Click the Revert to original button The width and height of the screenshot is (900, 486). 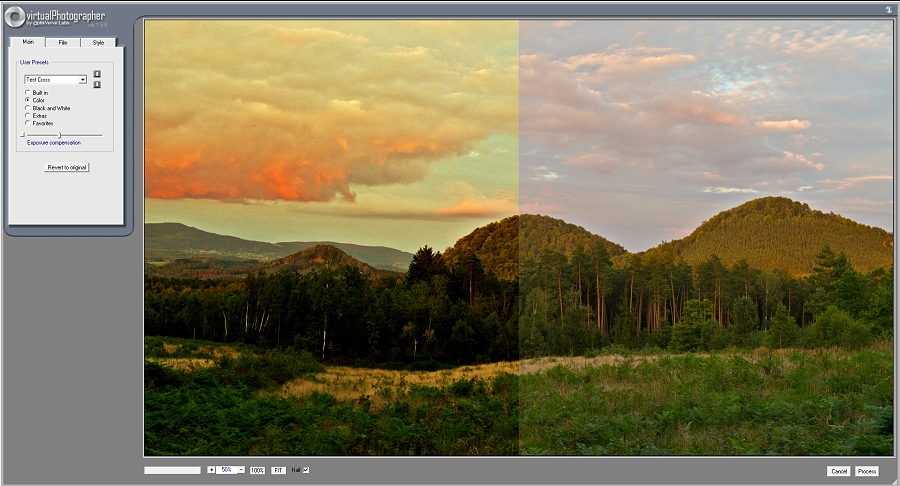[x=67, y=167]
